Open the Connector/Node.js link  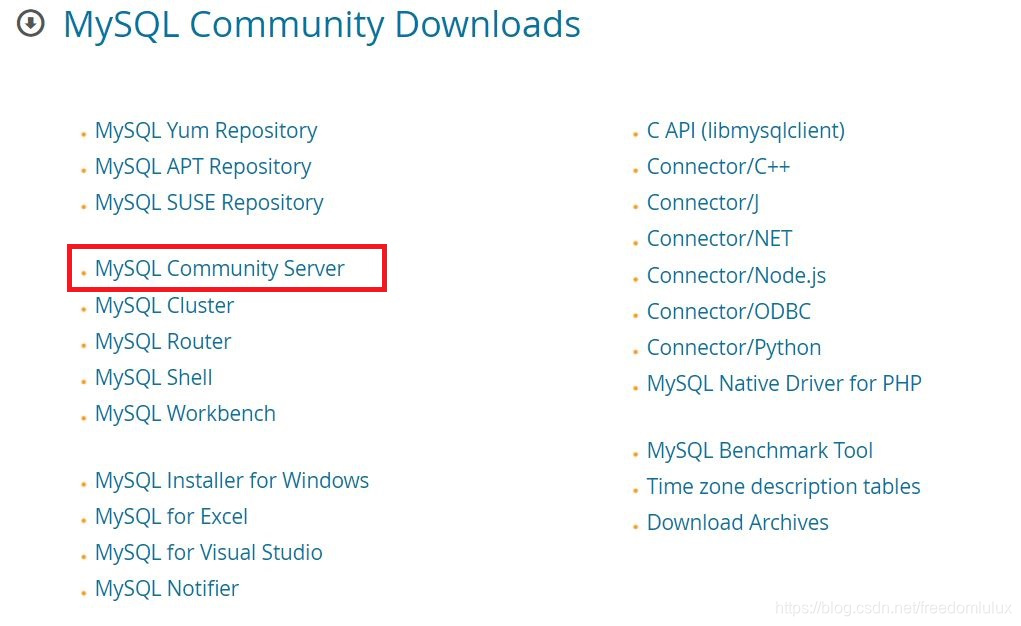pyautogui.click(x=736, y=276)
